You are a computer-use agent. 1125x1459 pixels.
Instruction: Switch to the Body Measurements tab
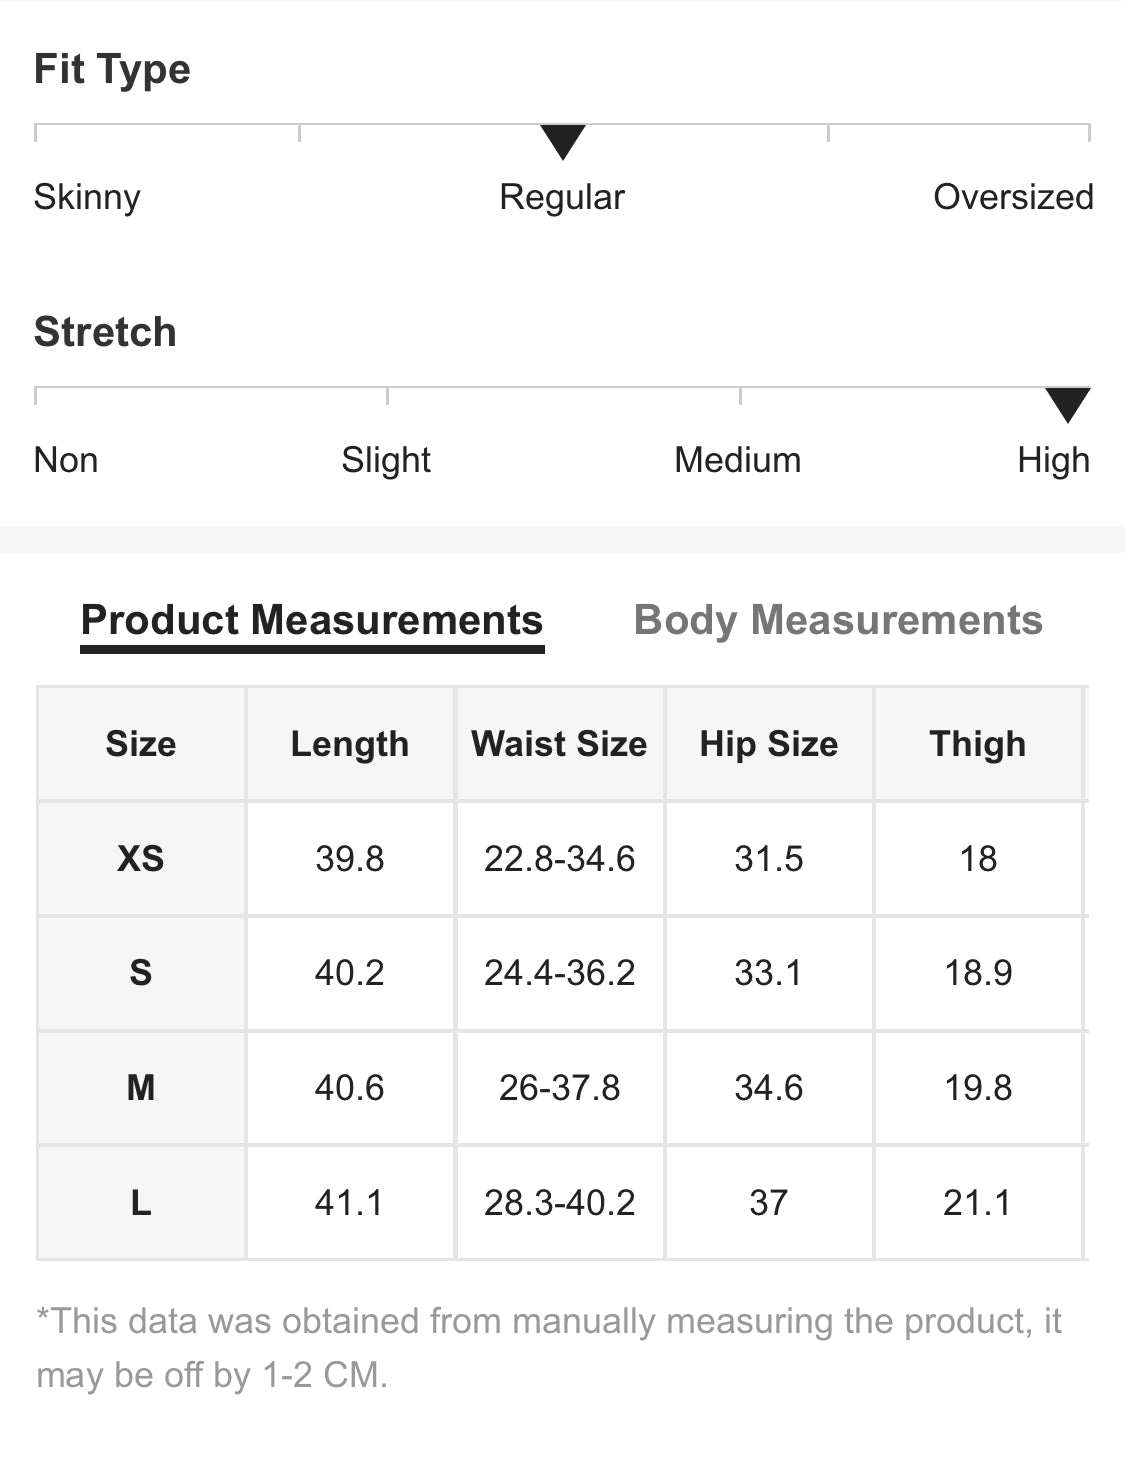[x=838, y=620]
